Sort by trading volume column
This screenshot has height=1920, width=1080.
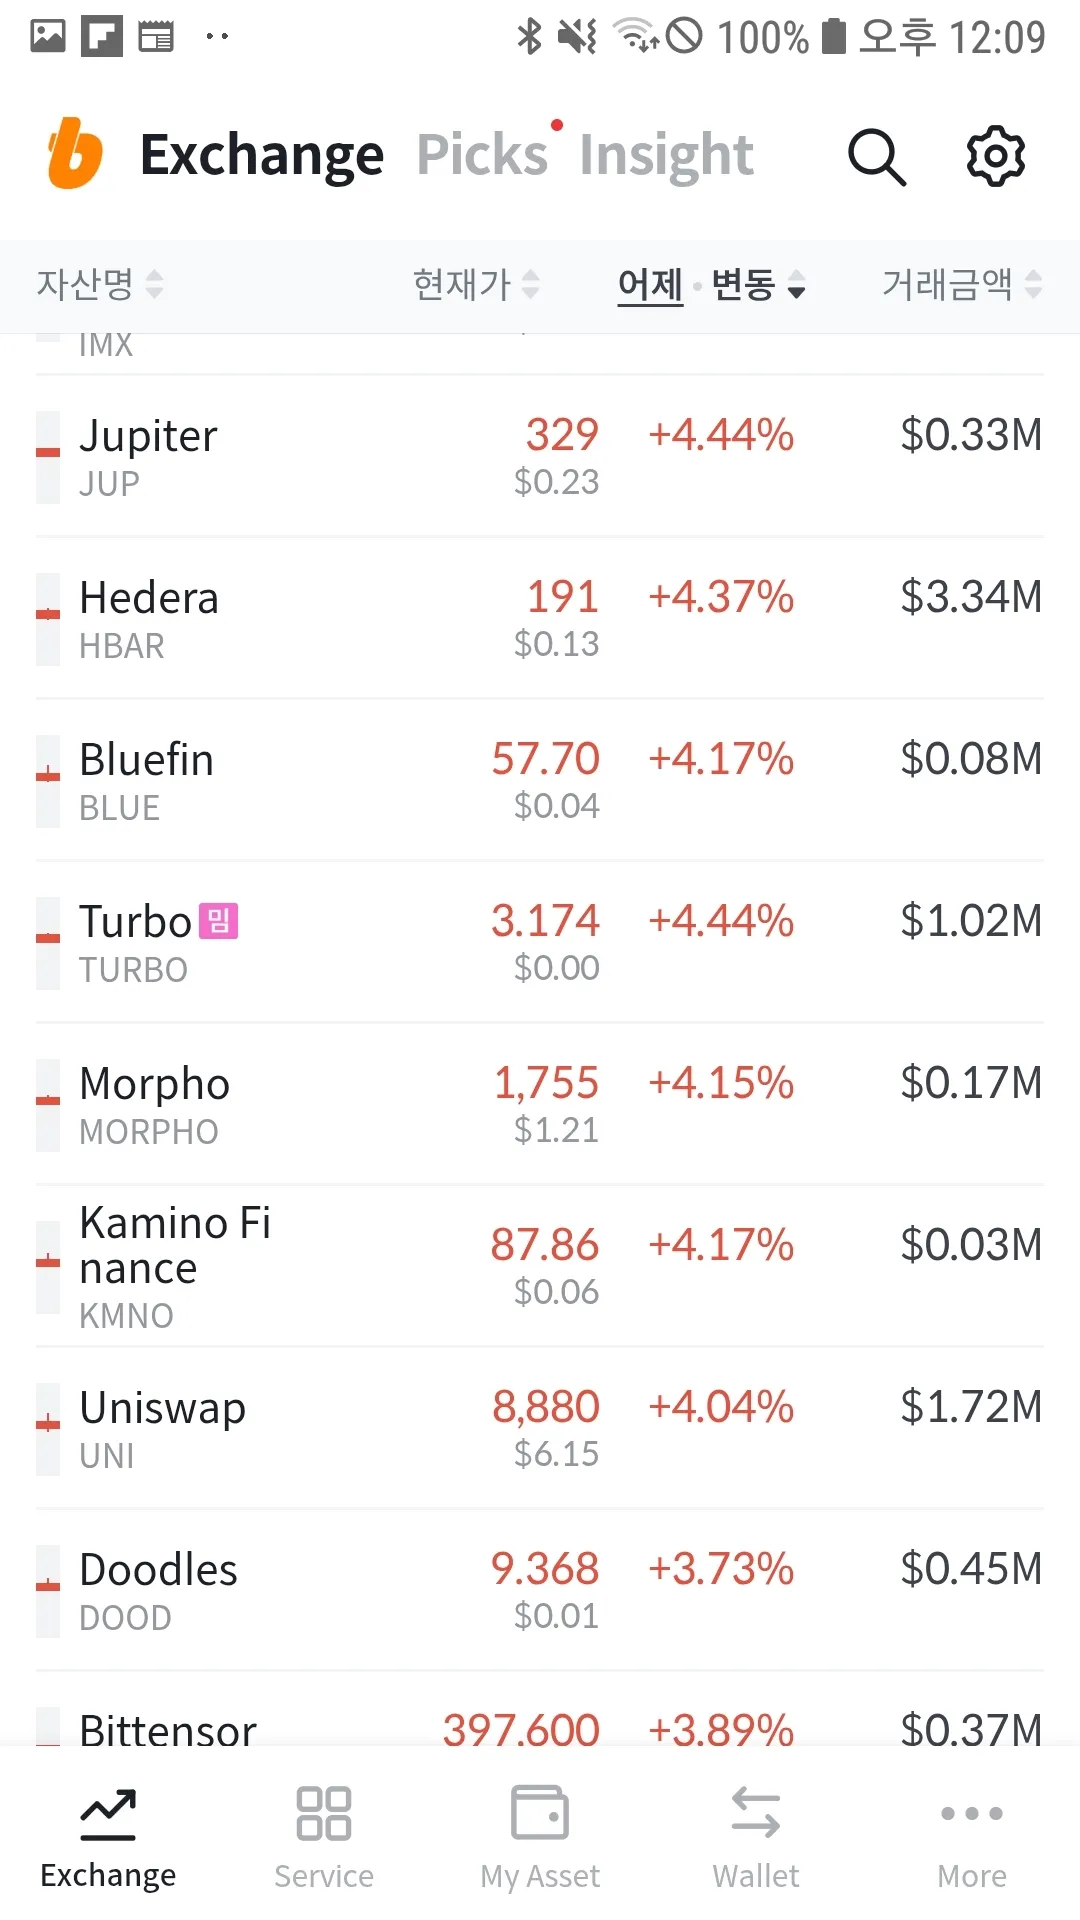(960, 285)
